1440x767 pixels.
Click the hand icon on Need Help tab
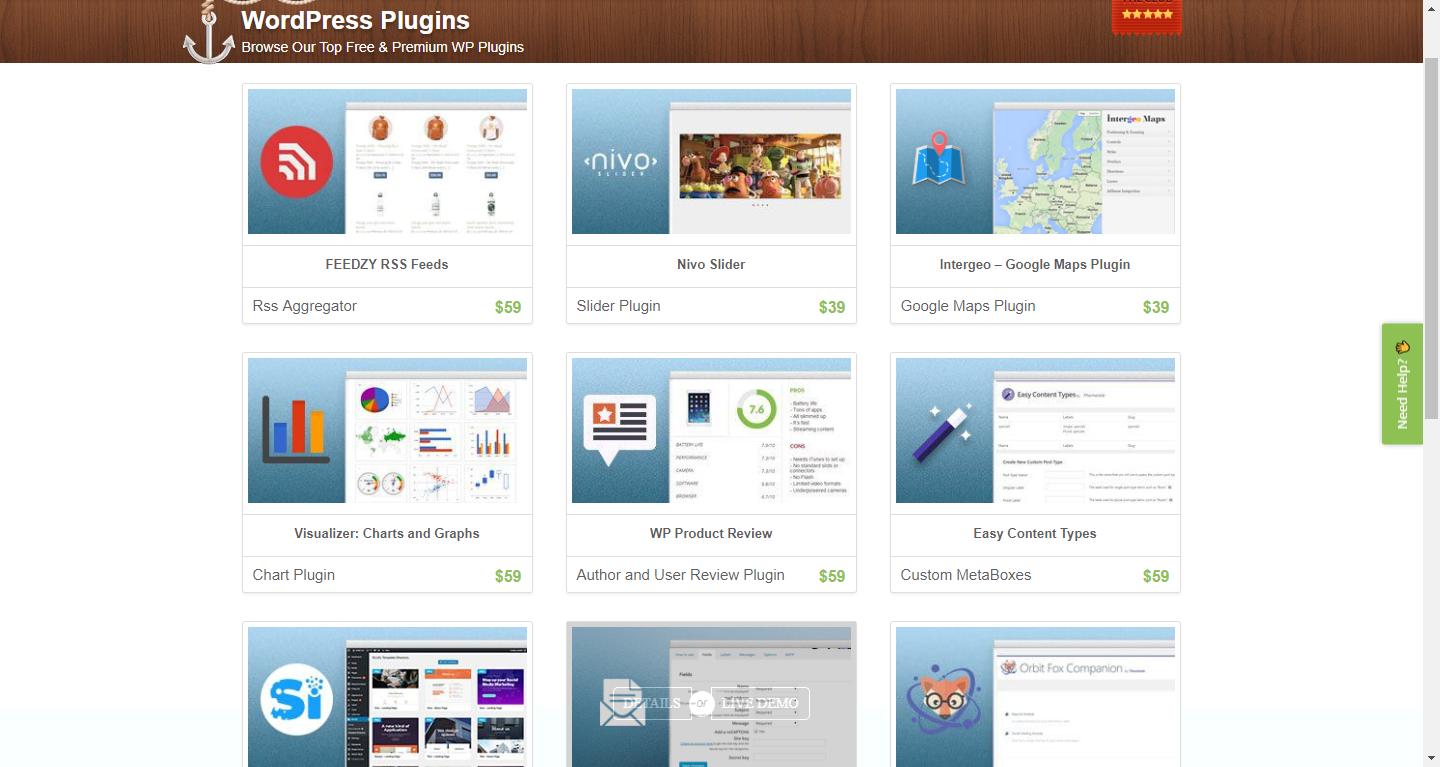[x=1402, y=347]
